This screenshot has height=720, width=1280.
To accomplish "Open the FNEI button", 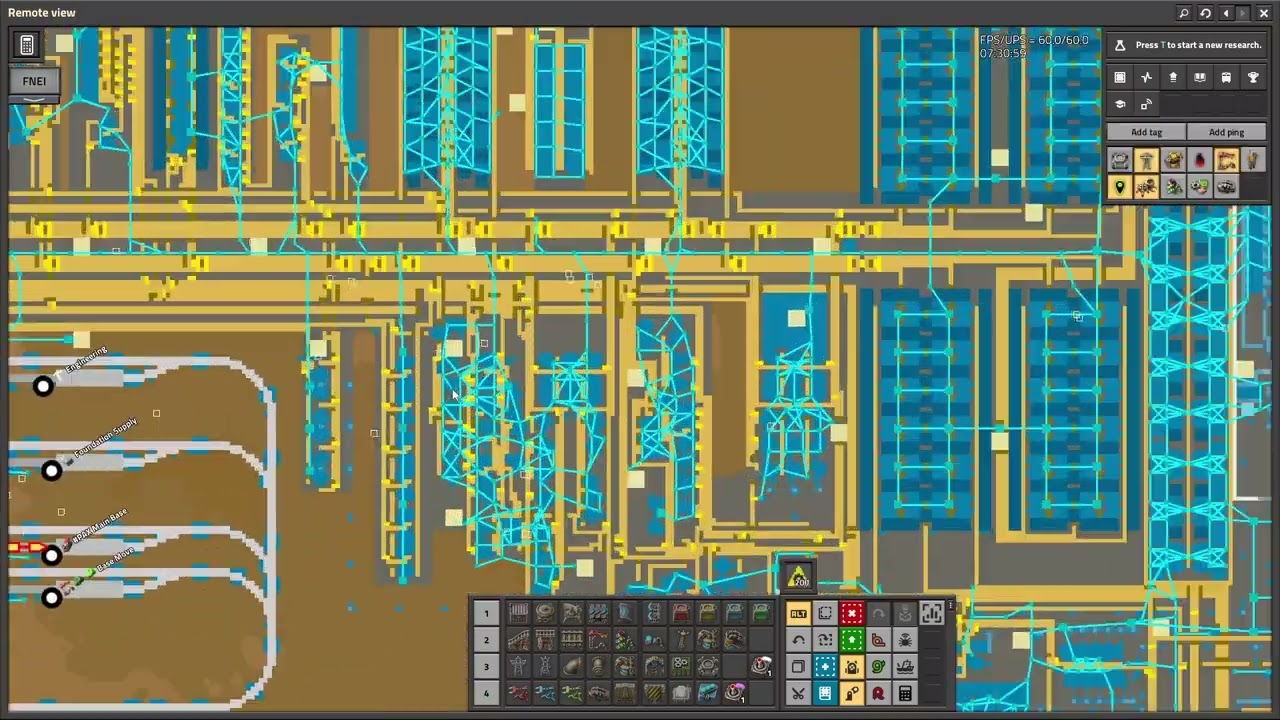I will (x=34, y=81).
